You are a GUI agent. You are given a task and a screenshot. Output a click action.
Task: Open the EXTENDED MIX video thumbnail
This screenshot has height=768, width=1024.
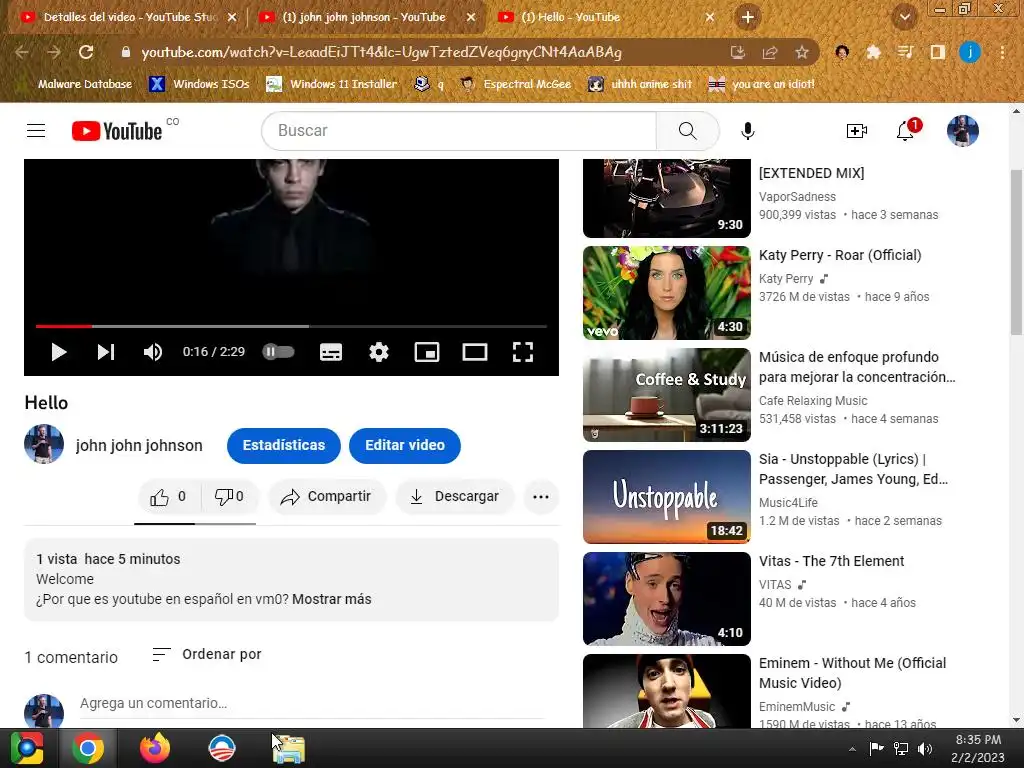click(x=667, y=199)
